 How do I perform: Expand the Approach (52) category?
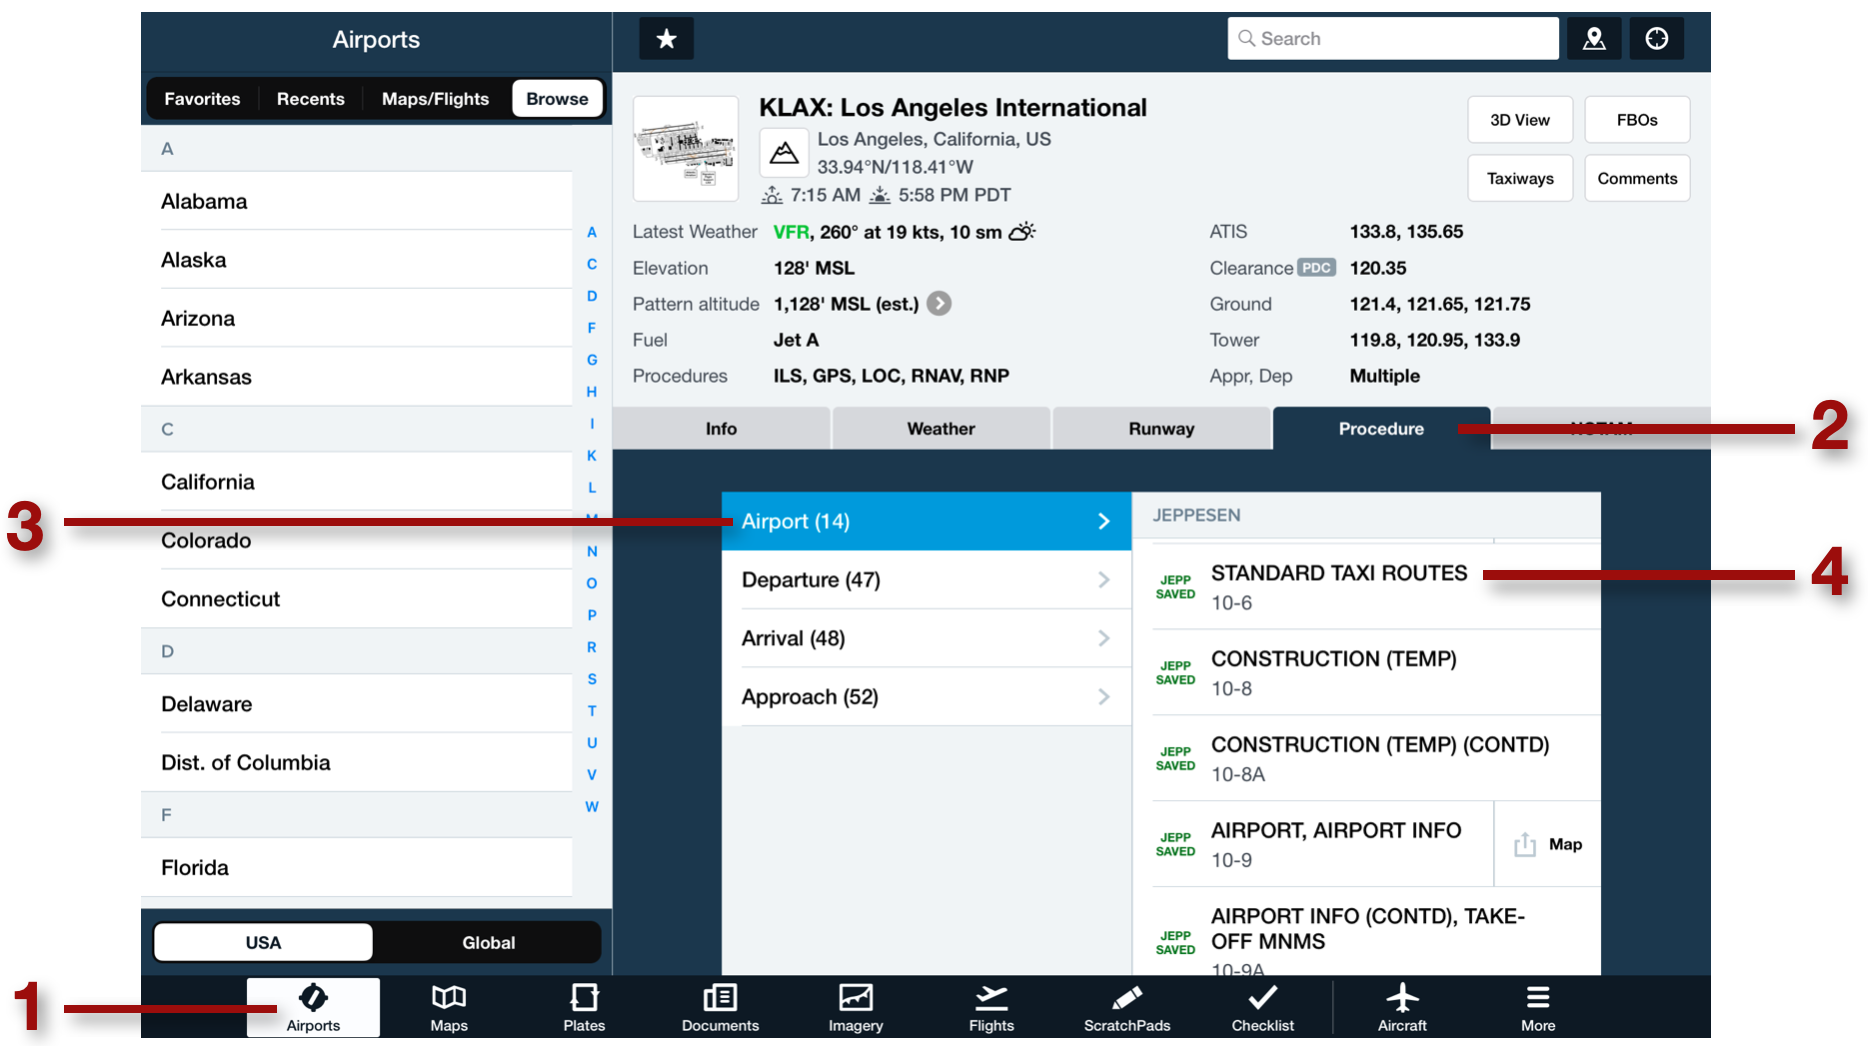pyautogui.click(x=926, y=697)
